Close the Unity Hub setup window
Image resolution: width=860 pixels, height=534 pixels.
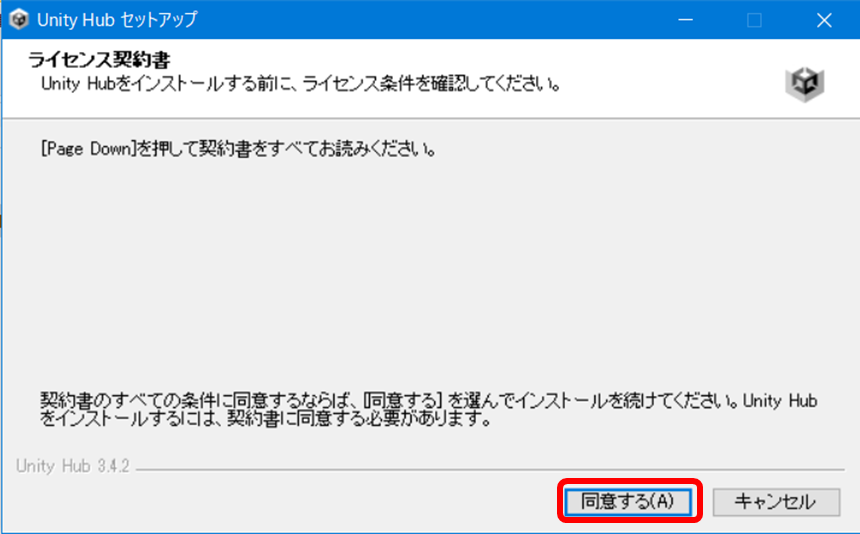pyautogui.click(x=823, y=20)
